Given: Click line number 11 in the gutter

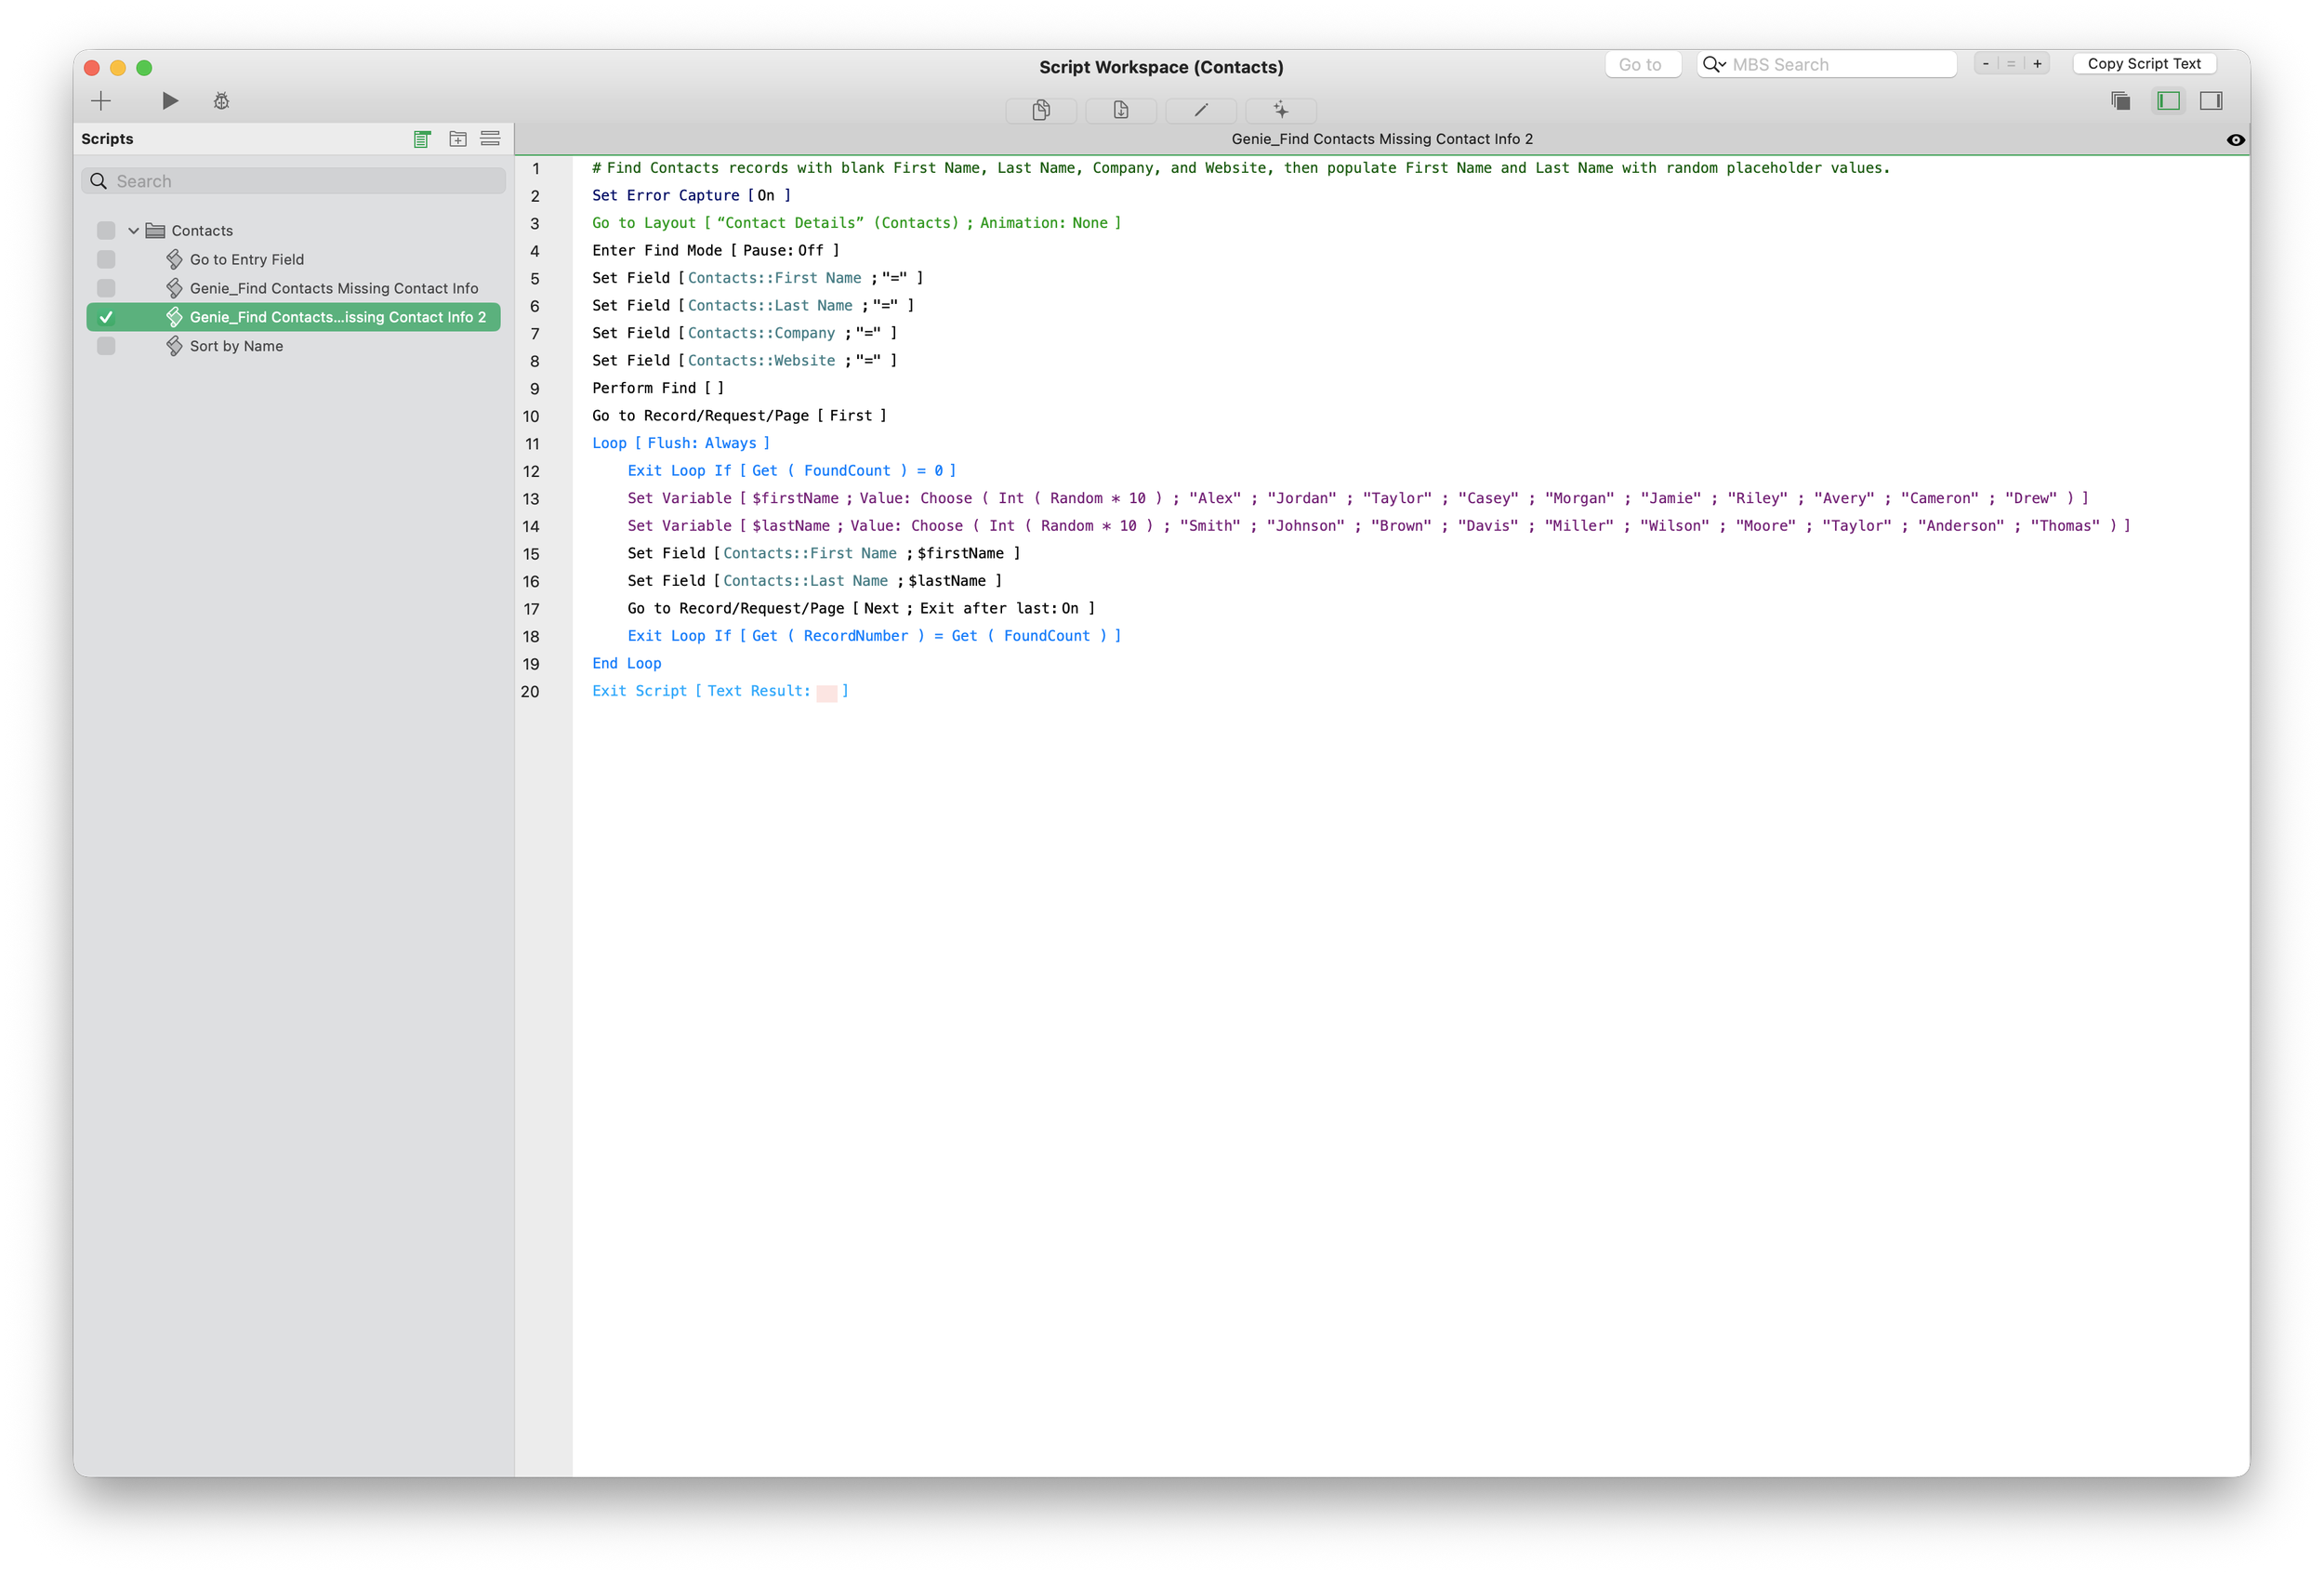Looking at the screenshot, I should pyautogui.click(x=531, y=444).
